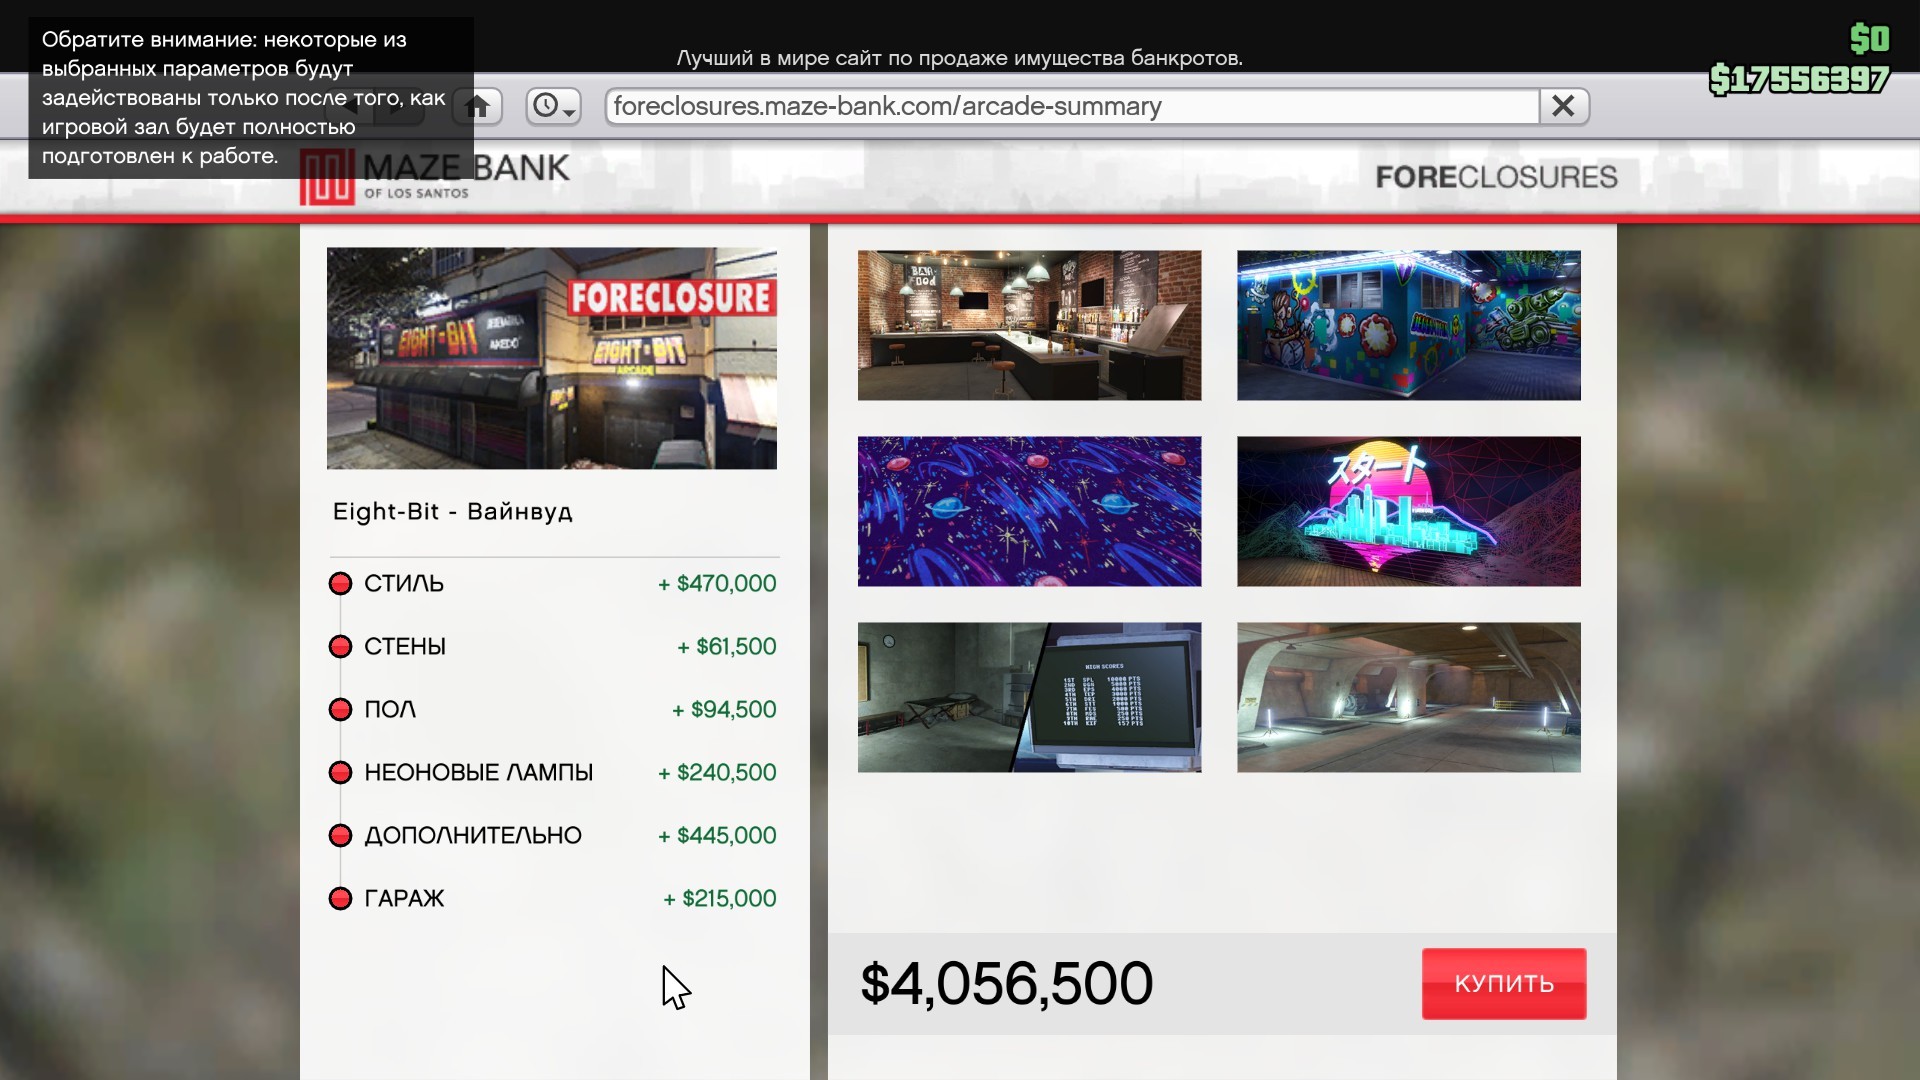The height and width of the screenshot is (1080, 1920).
Task: View the brick bar interior thumbnail
Action: pos(1029,325)
